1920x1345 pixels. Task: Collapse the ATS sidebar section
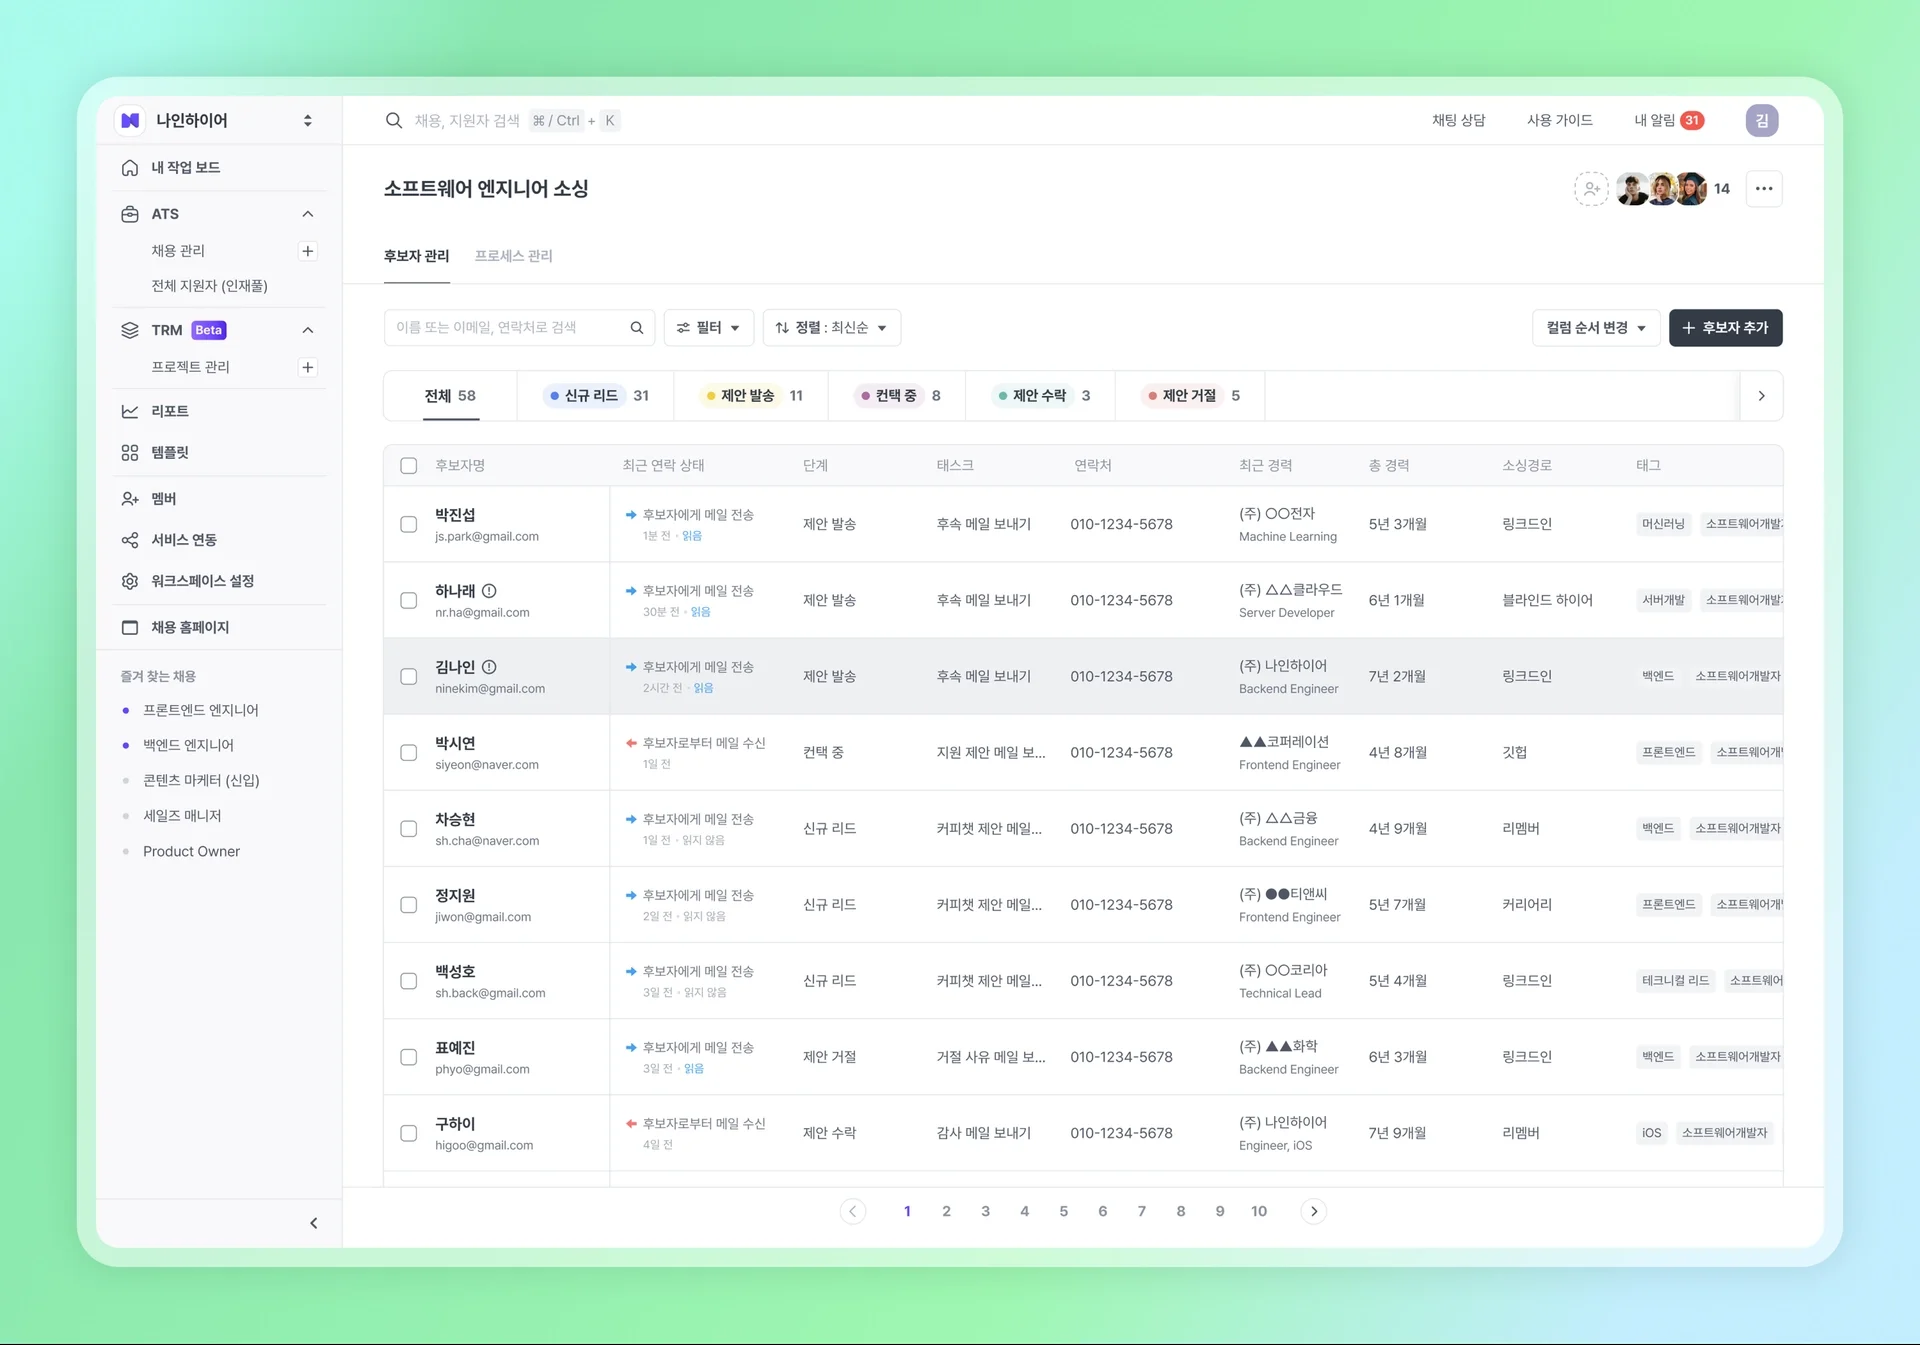click(308, 214)
